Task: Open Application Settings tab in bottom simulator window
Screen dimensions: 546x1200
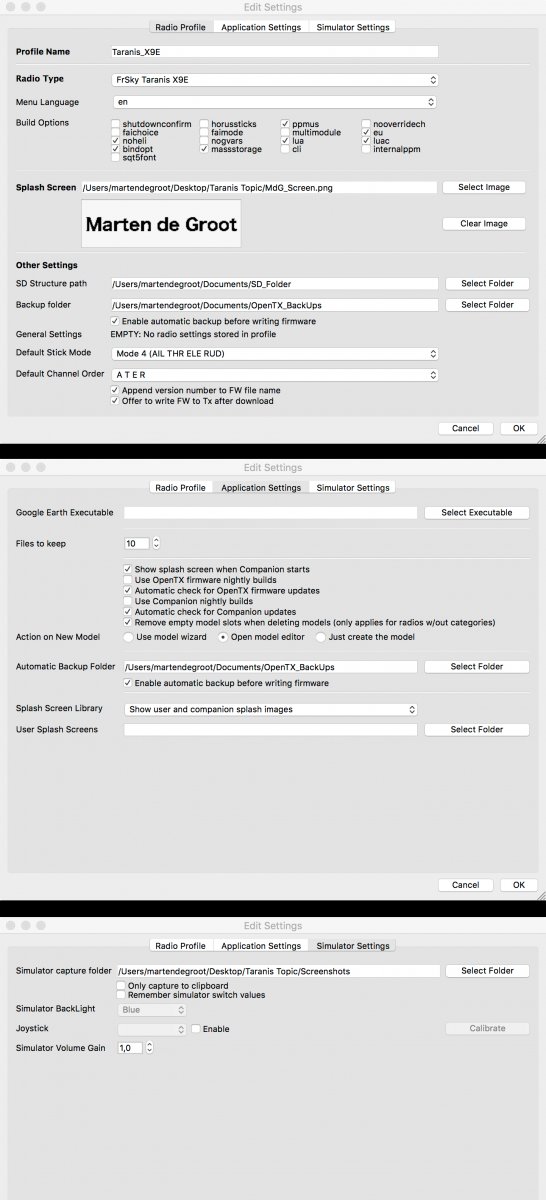Action: 260,945
